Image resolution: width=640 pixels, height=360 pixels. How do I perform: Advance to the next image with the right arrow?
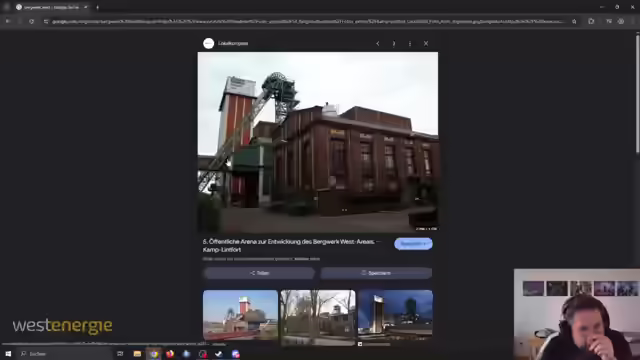pyautogui.click(x=394, y=43)
